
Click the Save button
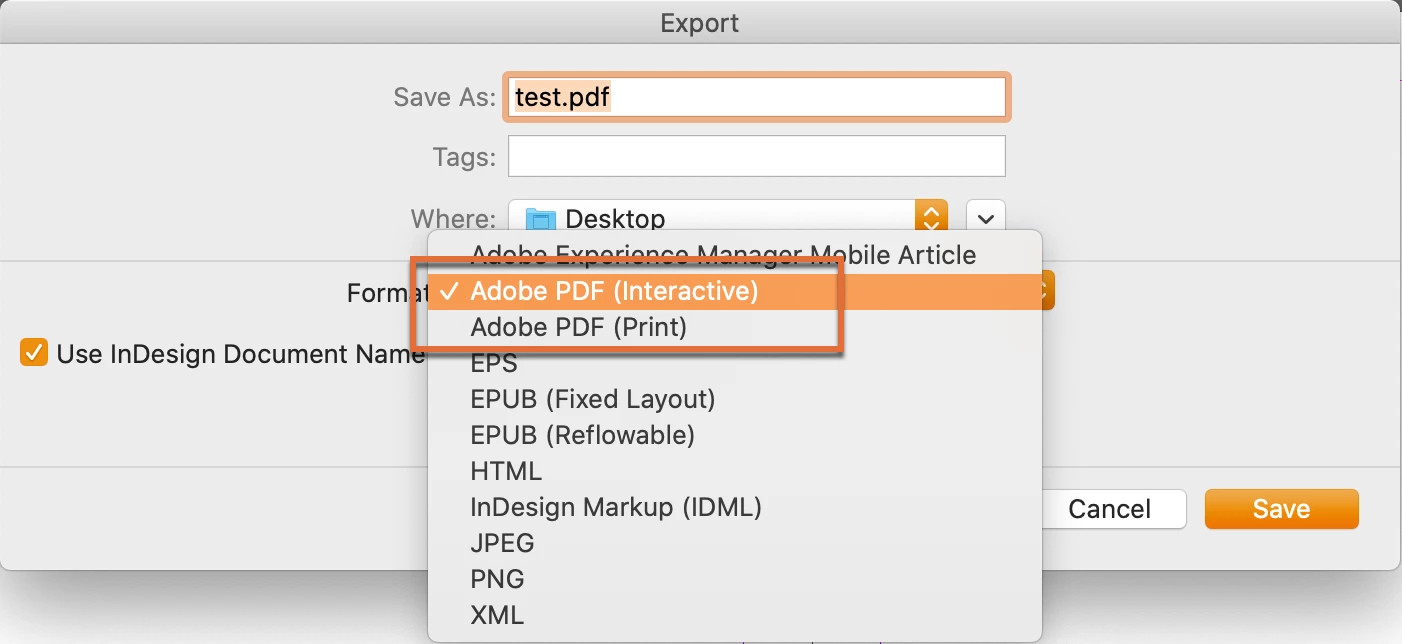[1281, 509]
